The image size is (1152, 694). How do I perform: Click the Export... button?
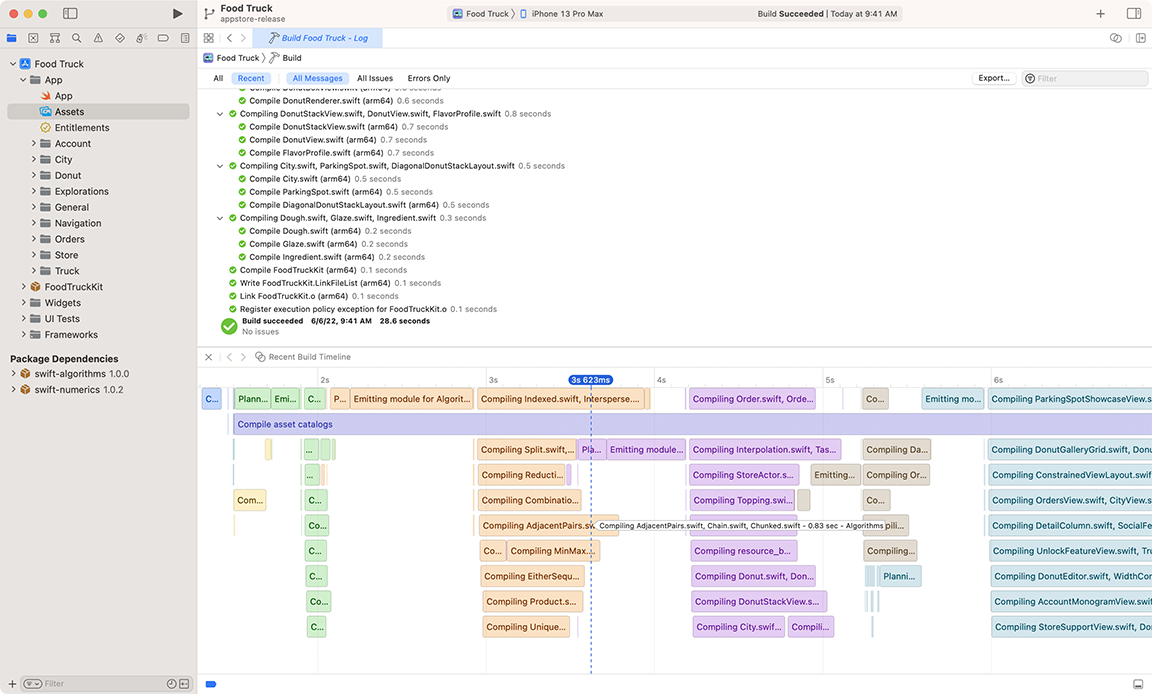[x=994, y=78]
